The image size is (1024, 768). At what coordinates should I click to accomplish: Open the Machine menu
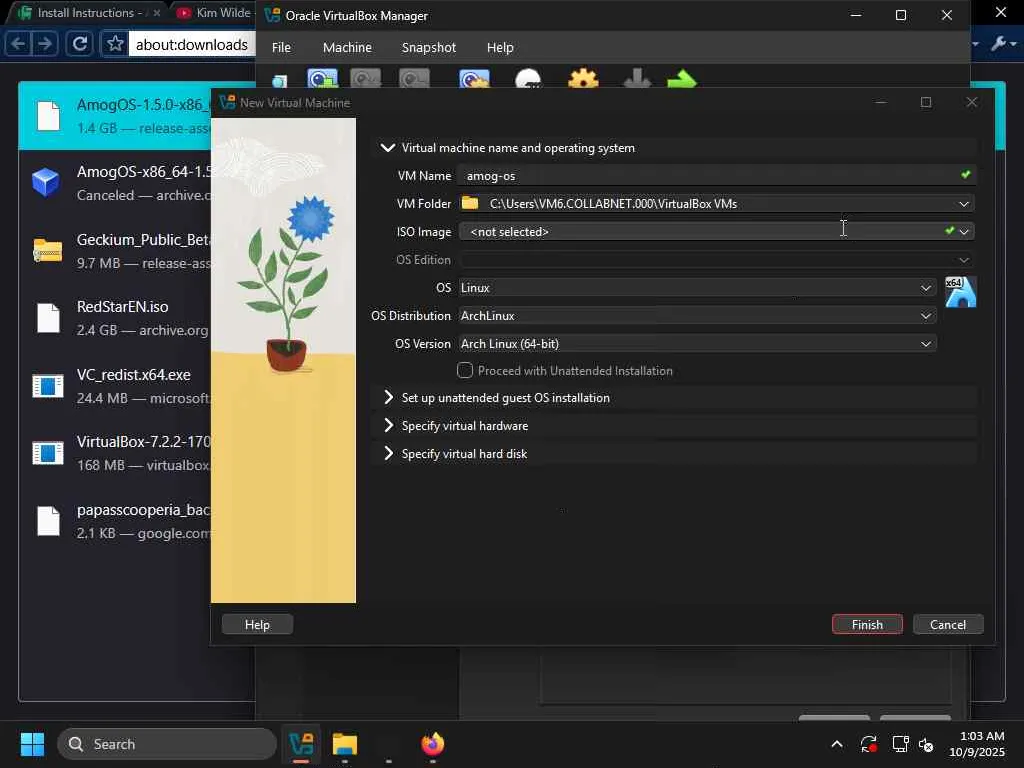347,47
